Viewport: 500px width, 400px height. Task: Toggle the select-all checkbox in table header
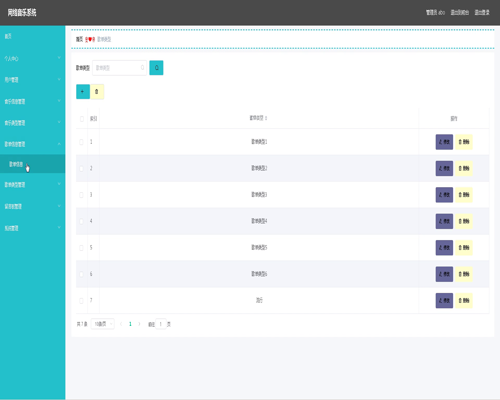tap(82, 119)
